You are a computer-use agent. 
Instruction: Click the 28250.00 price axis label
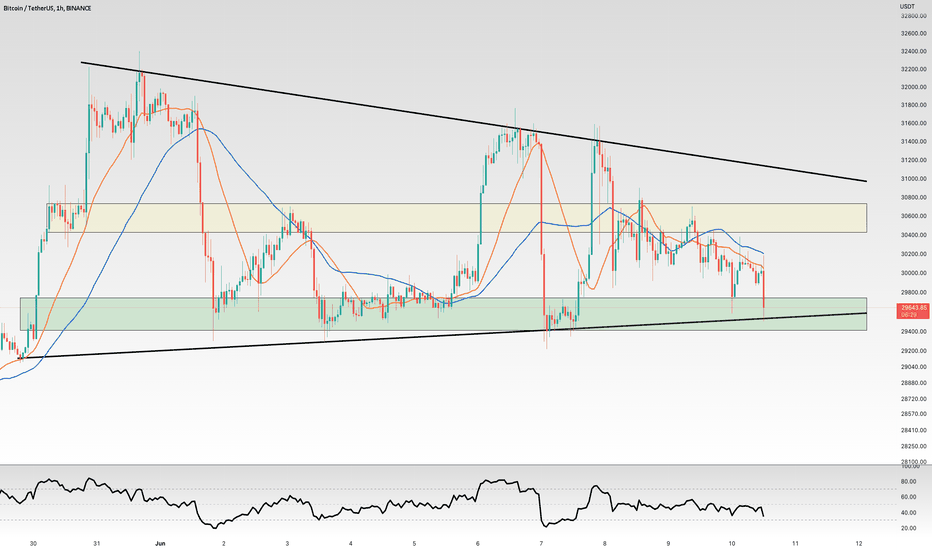[x=914, y=446]
